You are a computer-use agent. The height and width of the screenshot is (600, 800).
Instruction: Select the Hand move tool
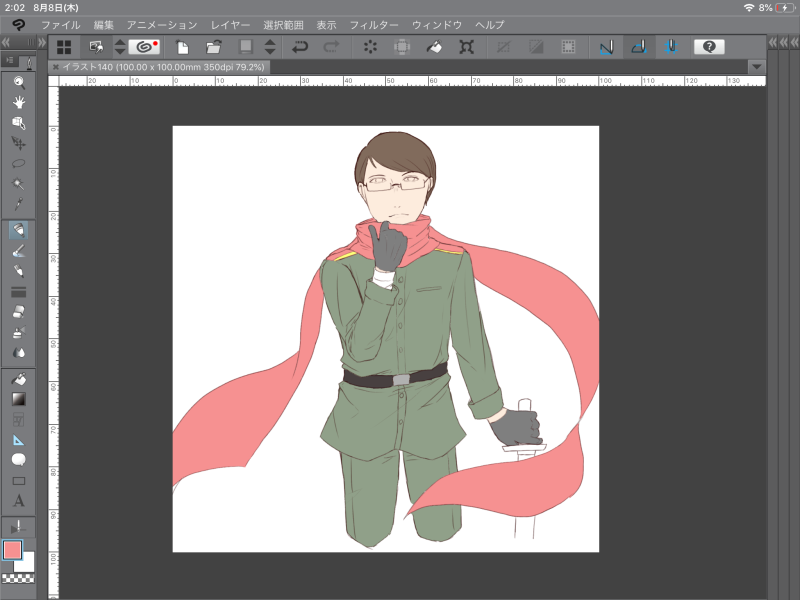18,102
